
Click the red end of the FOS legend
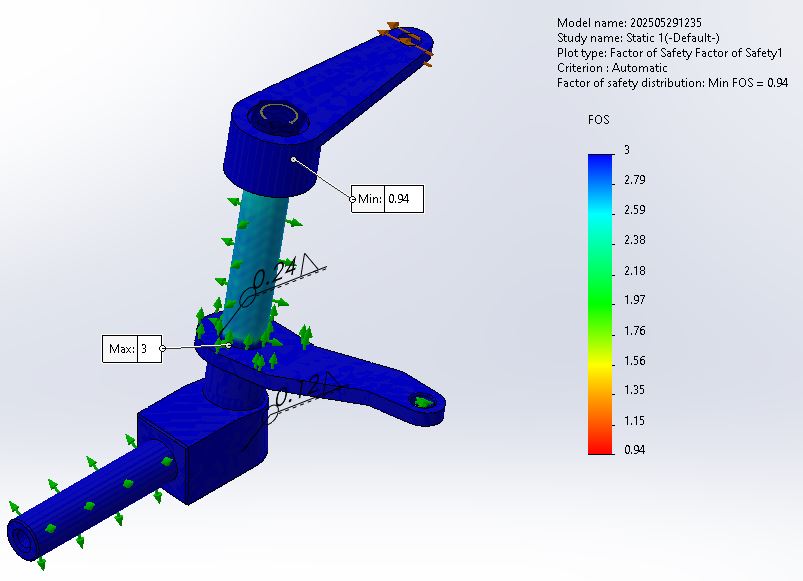(x=600, y=447)
